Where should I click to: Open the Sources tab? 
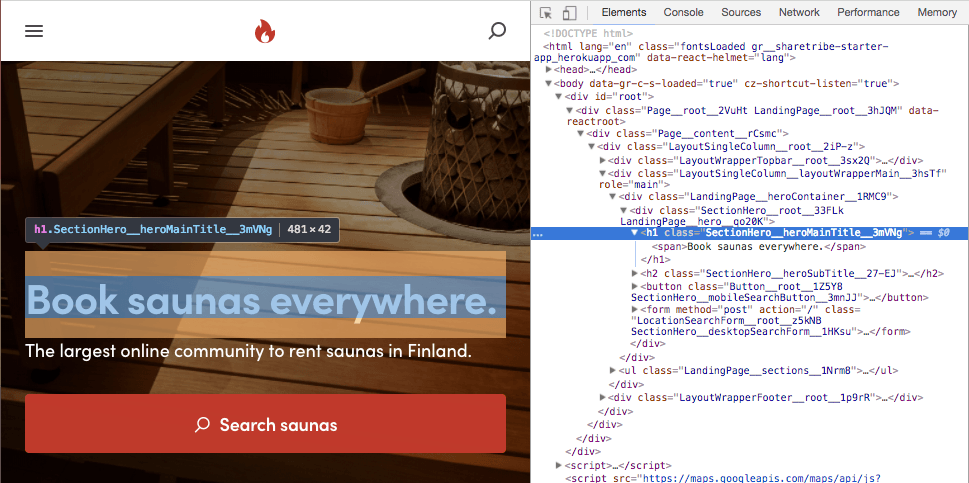pos(741,13)
